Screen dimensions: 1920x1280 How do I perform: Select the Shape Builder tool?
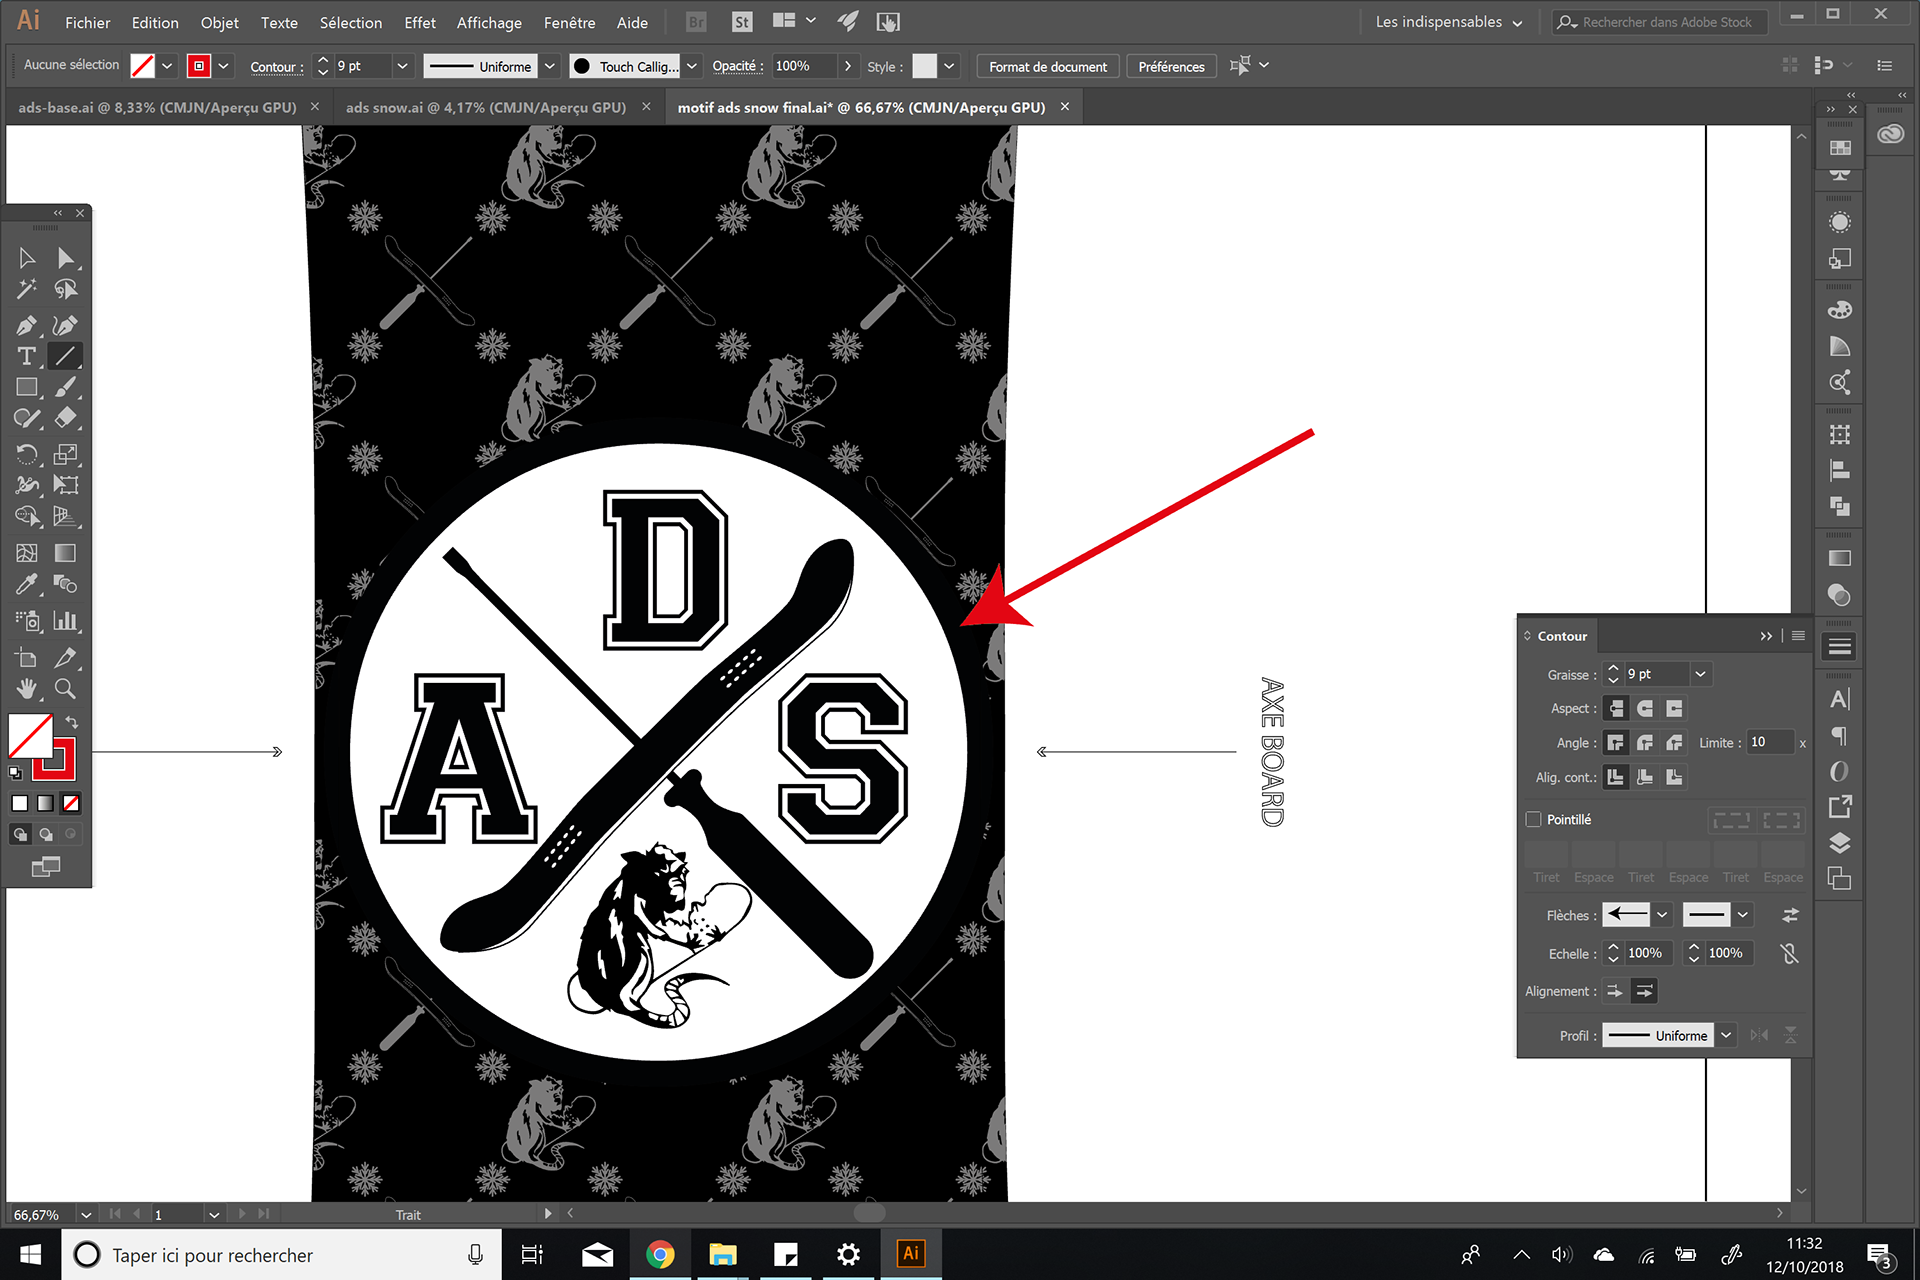tap(27, 516)
